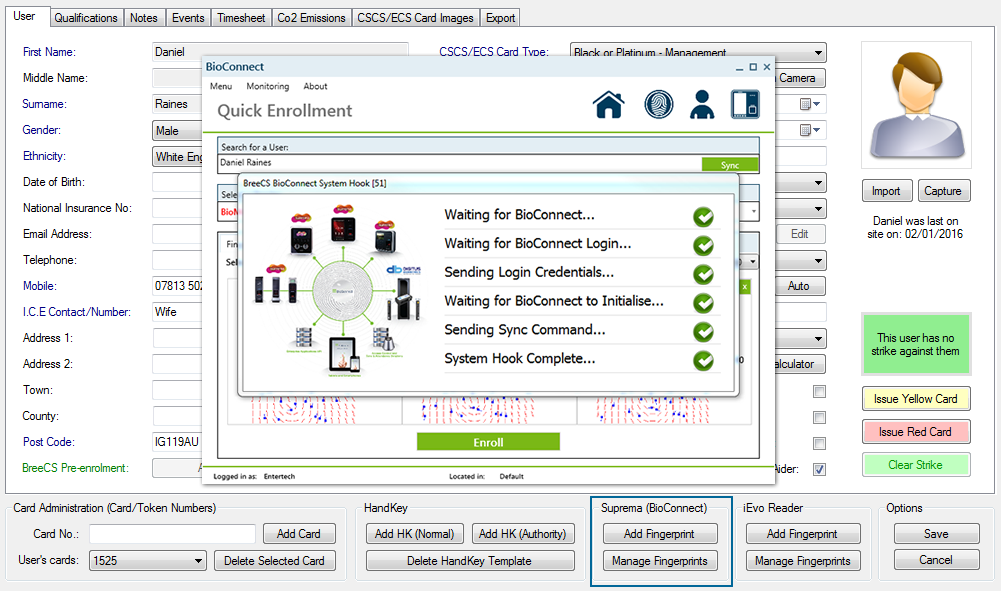Open the Monitoring menu in BioConnect
Viewport: 1001px width, 591px height.
pos(267,87)
